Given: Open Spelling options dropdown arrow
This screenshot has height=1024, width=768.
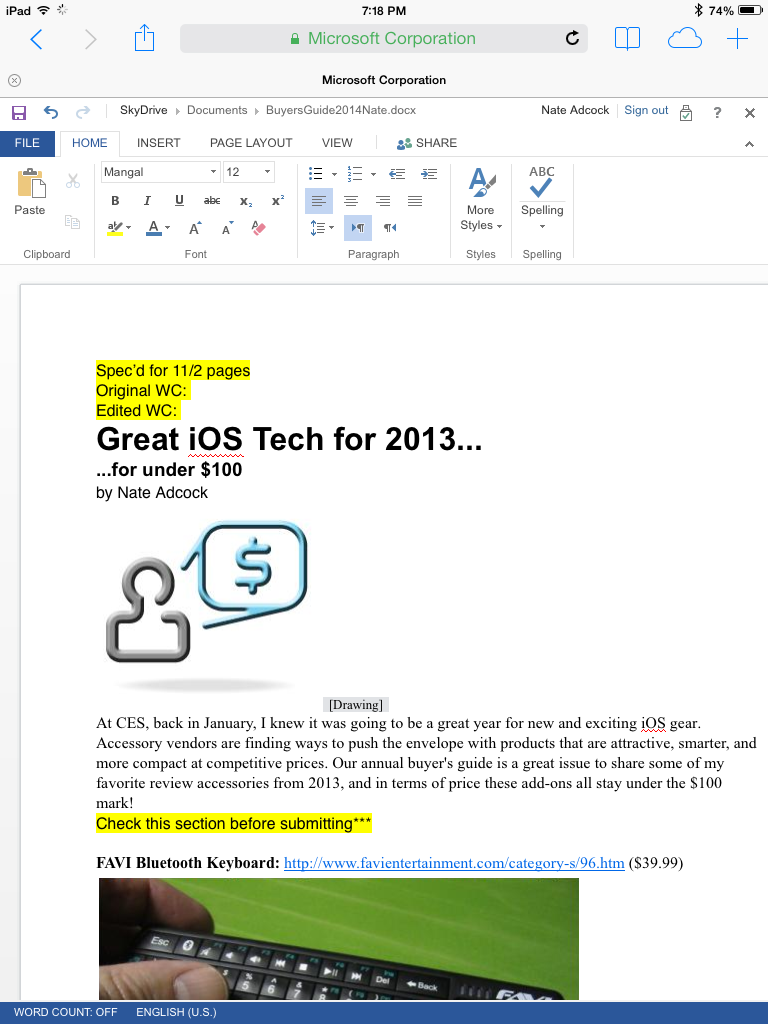Looking at the screenshot, I should pyautogui.click(x=542, y=226).
